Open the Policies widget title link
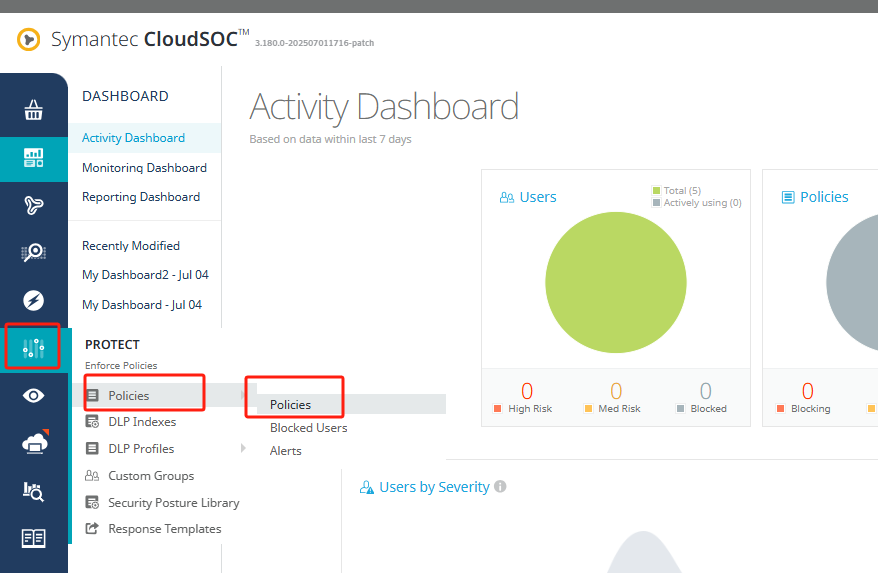 [x=824, y=197]
